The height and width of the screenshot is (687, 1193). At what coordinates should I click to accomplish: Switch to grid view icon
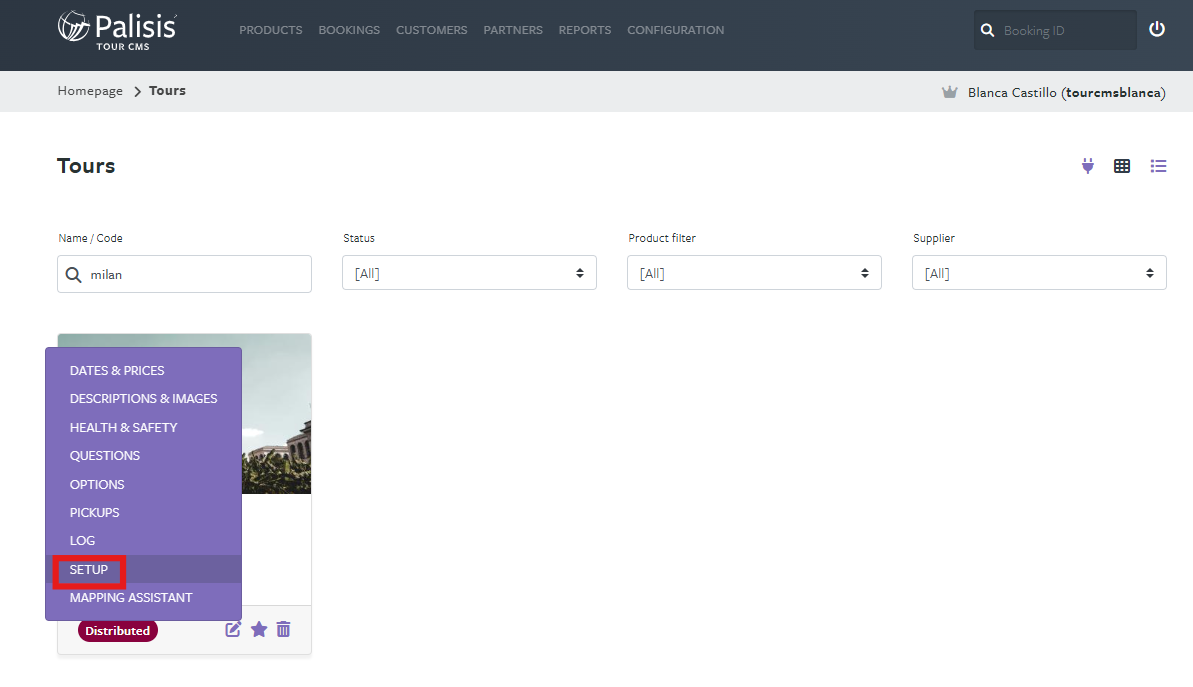pos(1121,166)
